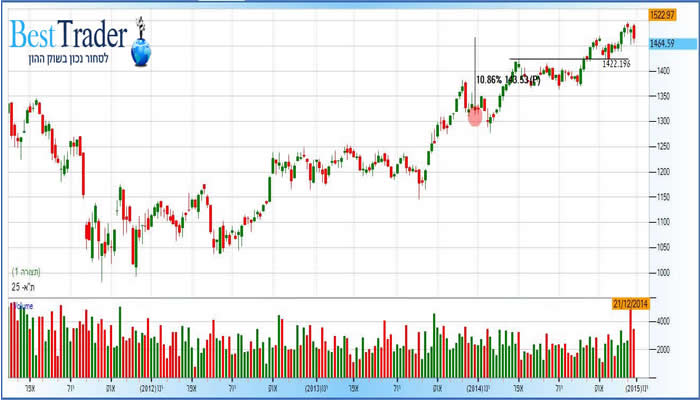Click the blue 1464.59 current price label
Image resolution: width=700 pixels, height=400 pixels.
[658, 43]
